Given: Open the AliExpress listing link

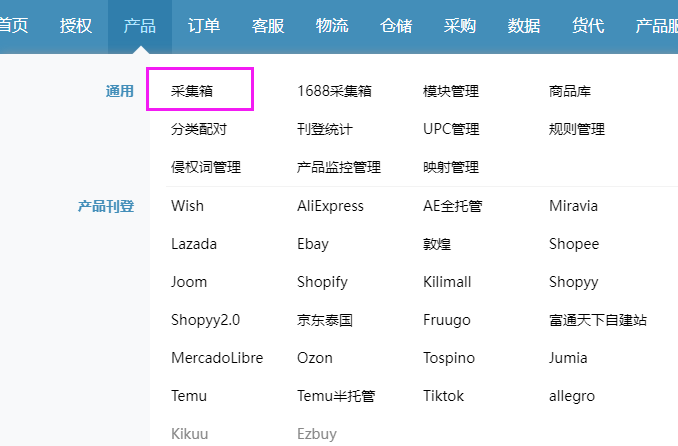Looking at the screenshot, I should 330,206.
